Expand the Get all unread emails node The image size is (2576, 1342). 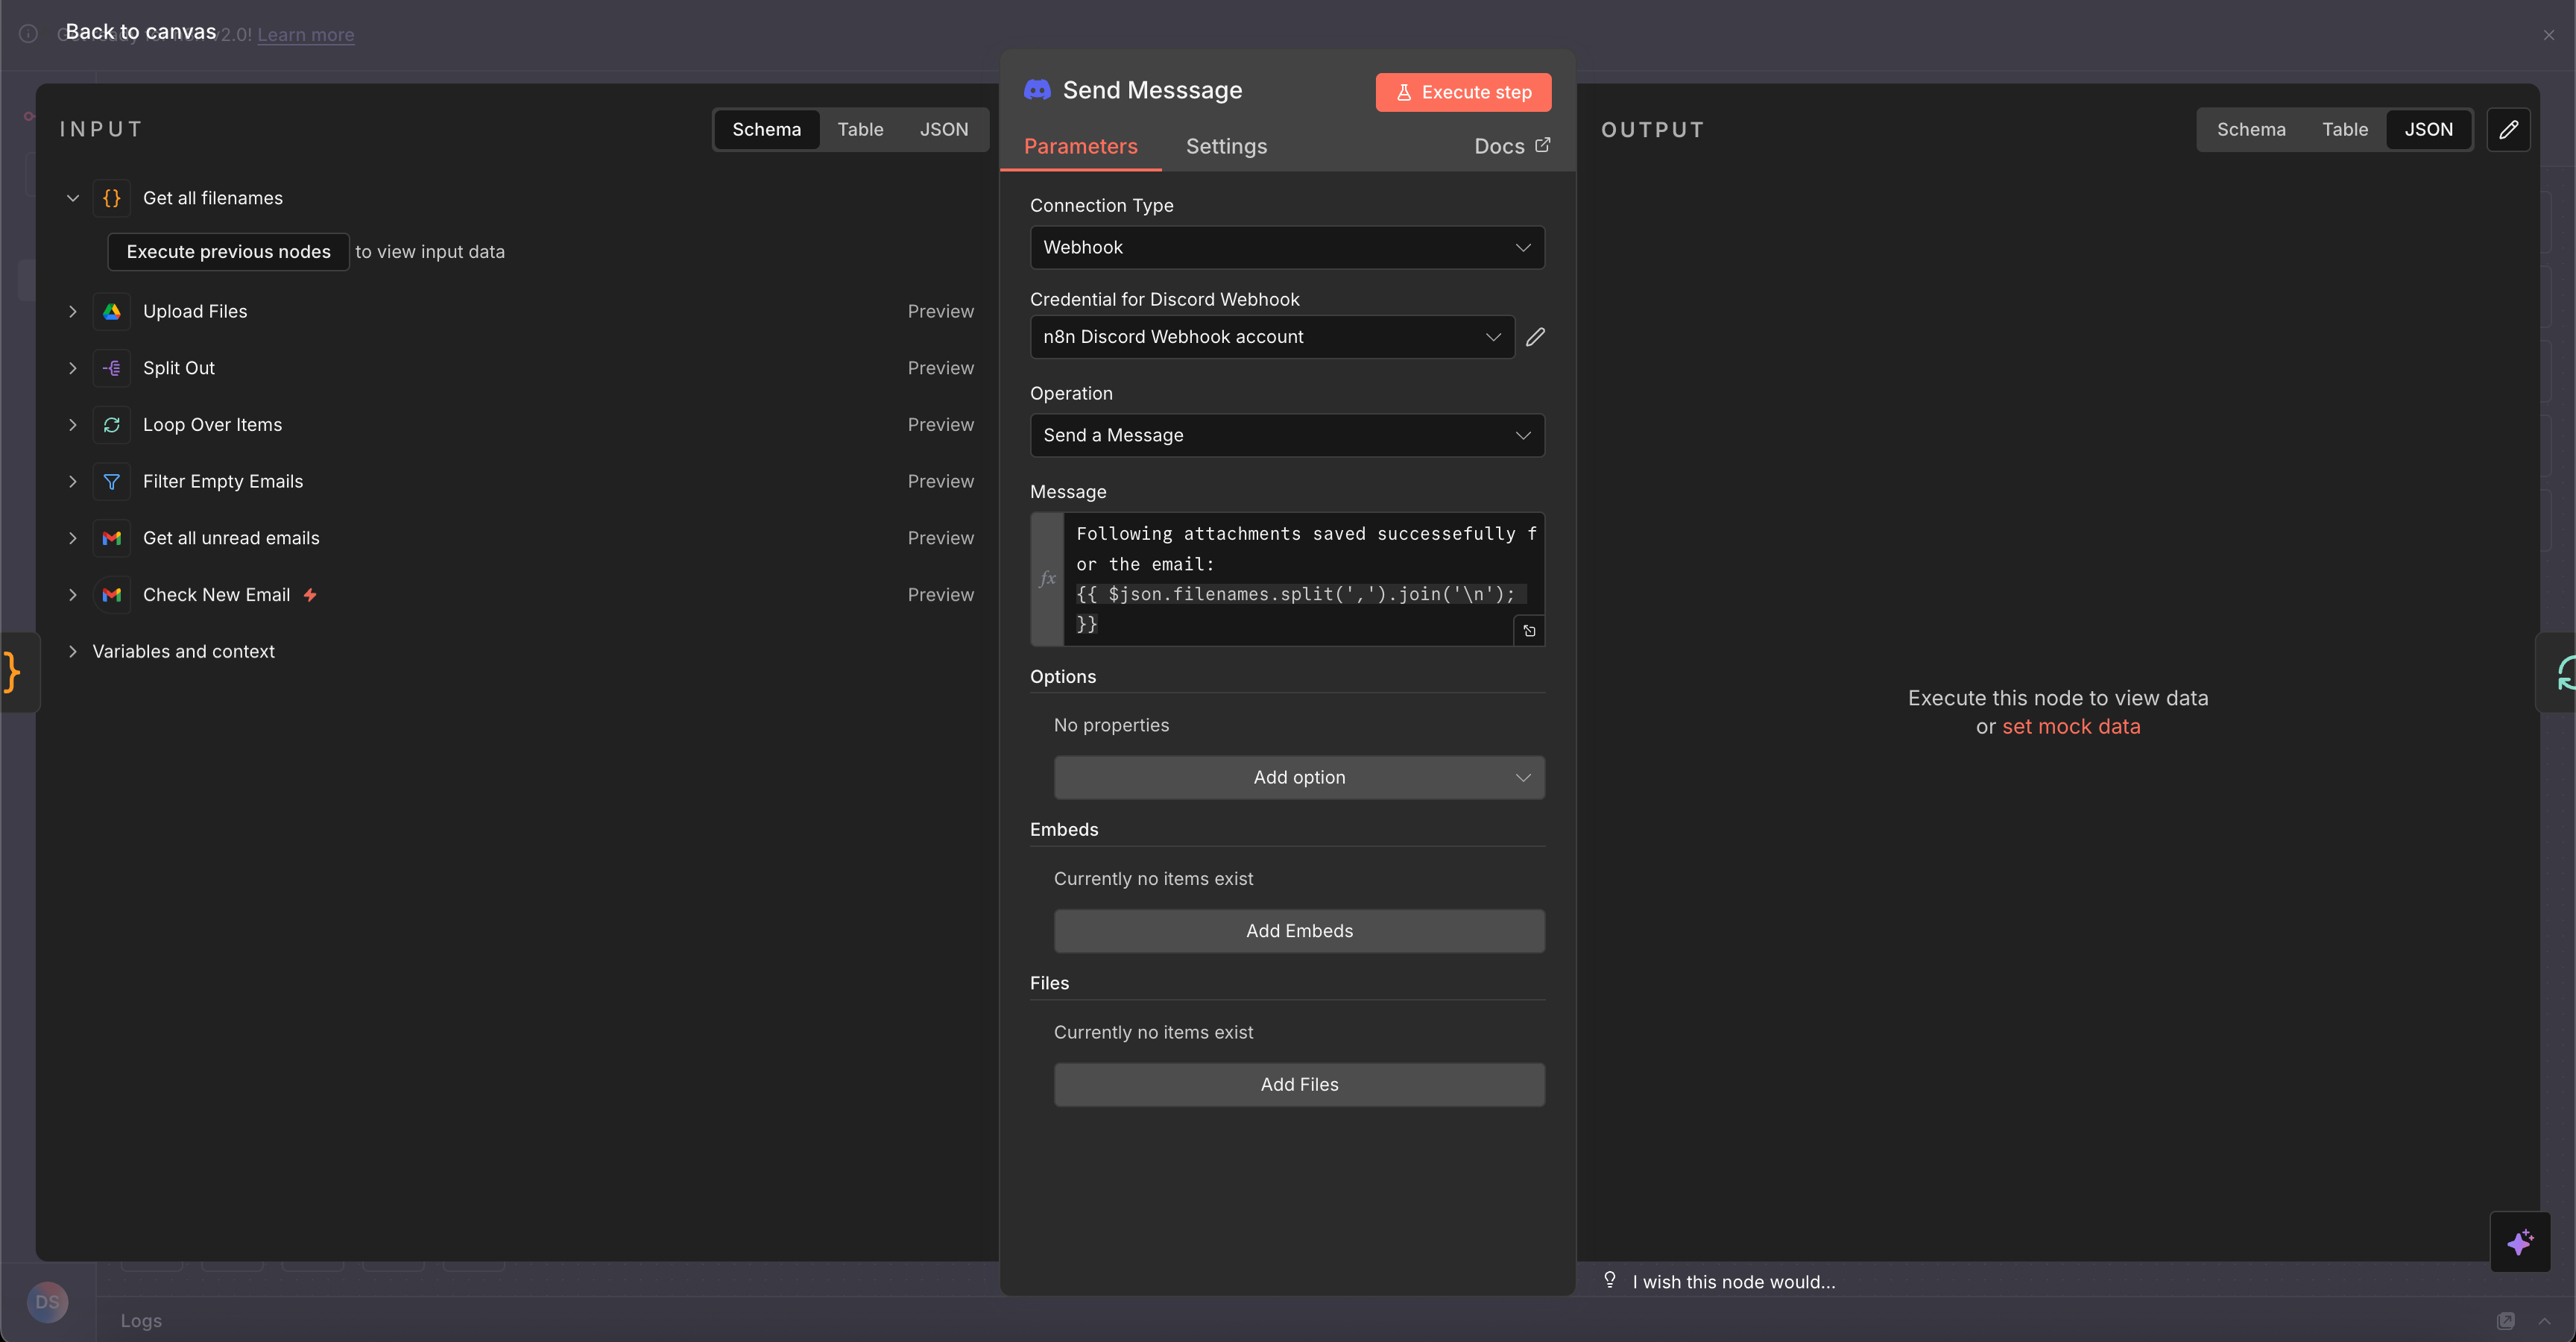[73, 538]
